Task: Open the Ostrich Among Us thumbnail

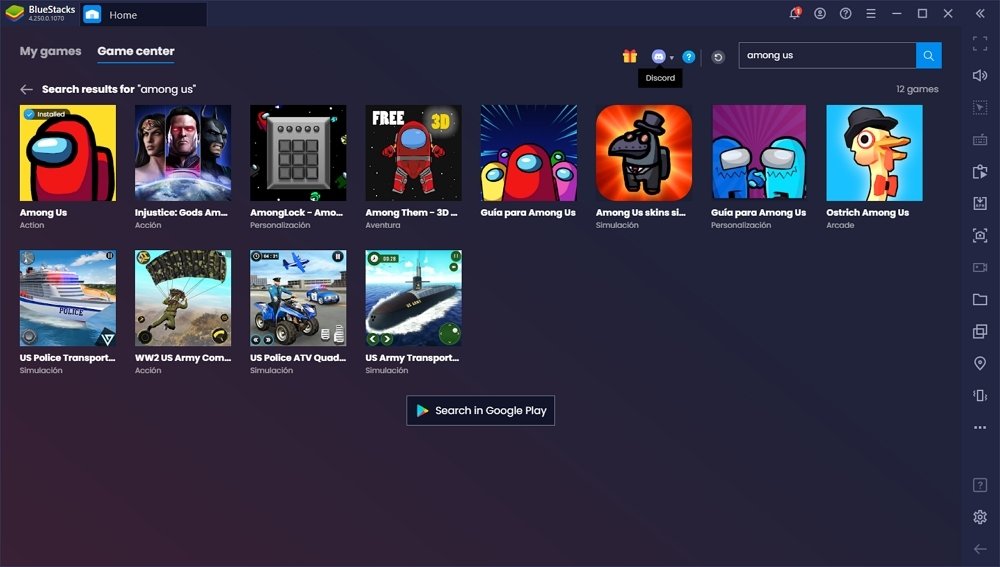Action: [x=874, y=153]
